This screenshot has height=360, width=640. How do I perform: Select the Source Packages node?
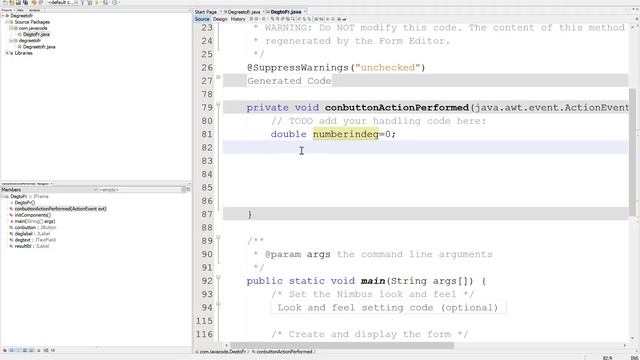pos(32,22)
